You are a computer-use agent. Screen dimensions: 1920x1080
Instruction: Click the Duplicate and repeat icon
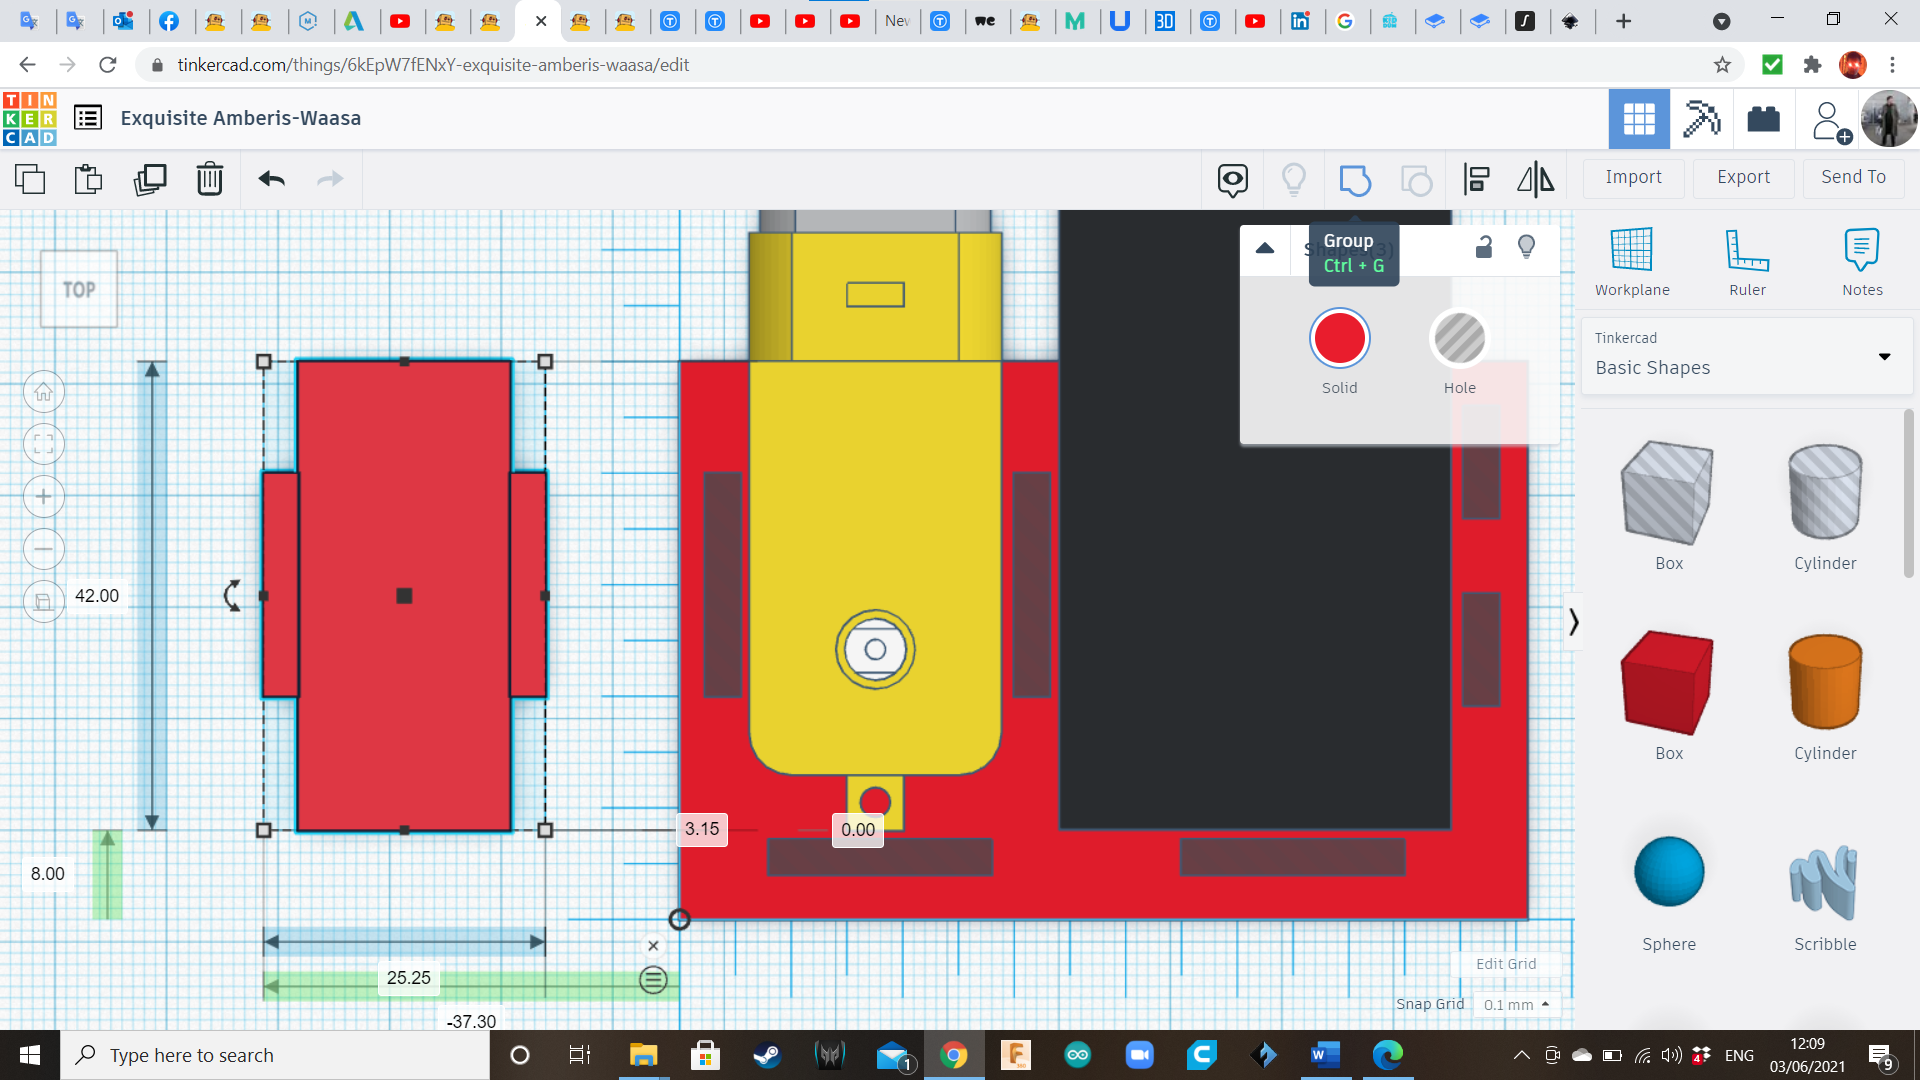pyautogui.click(x=150, y=180)
